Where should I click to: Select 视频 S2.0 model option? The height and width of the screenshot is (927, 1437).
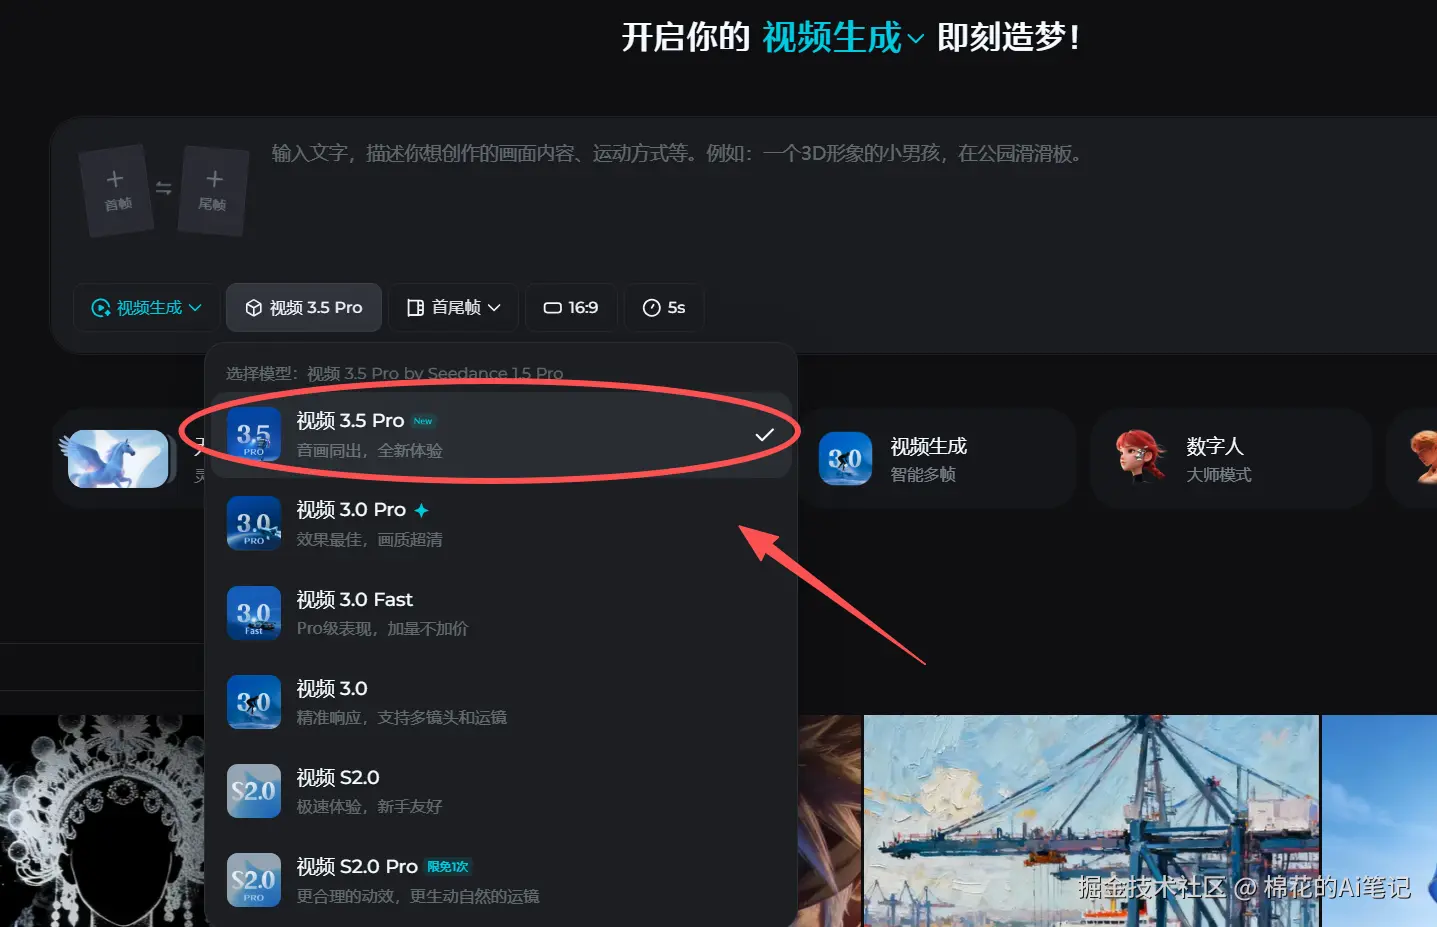501,791
